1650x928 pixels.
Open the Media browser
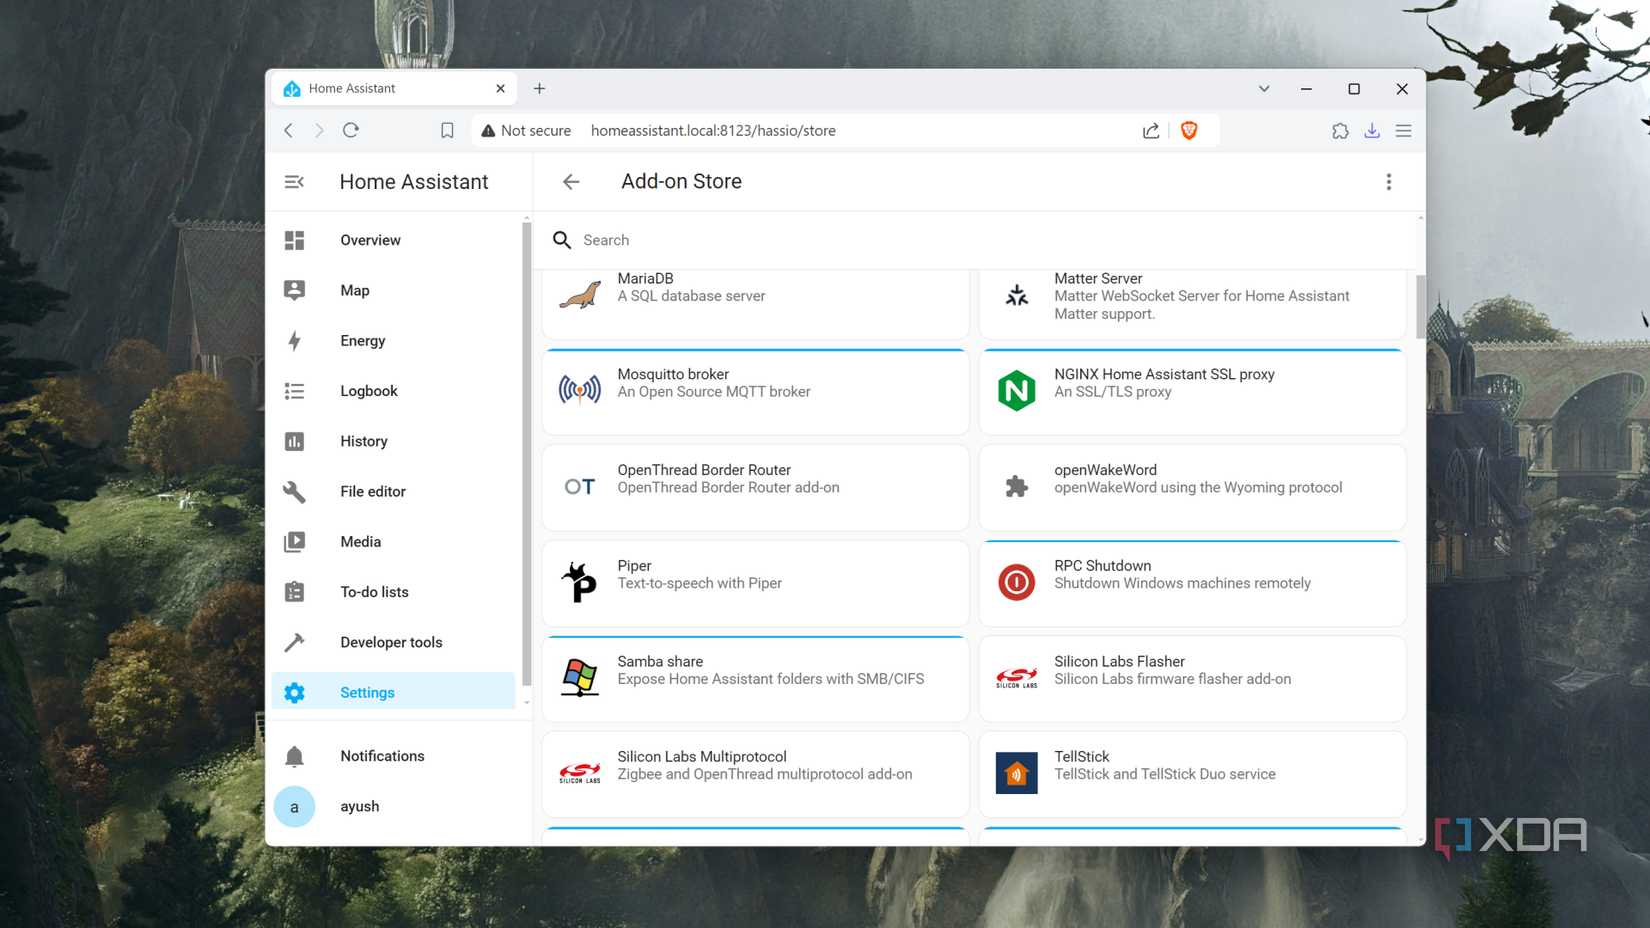(x=360, y=541)
